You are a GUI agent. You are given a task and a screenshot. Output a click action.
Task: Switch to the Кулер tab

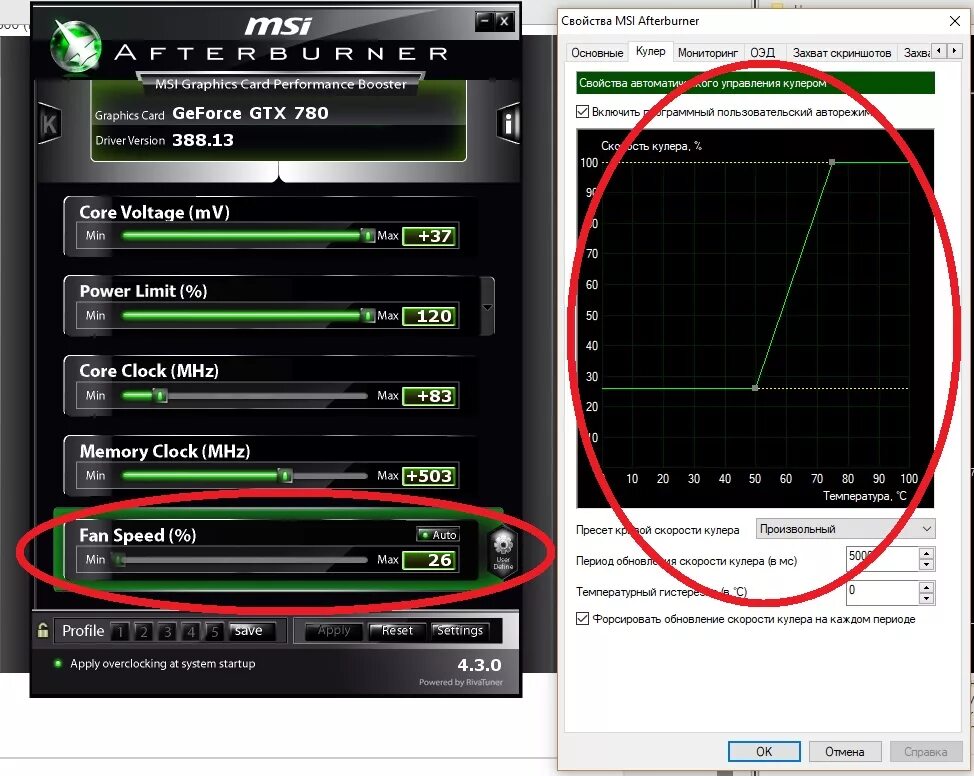pos(650,51)
